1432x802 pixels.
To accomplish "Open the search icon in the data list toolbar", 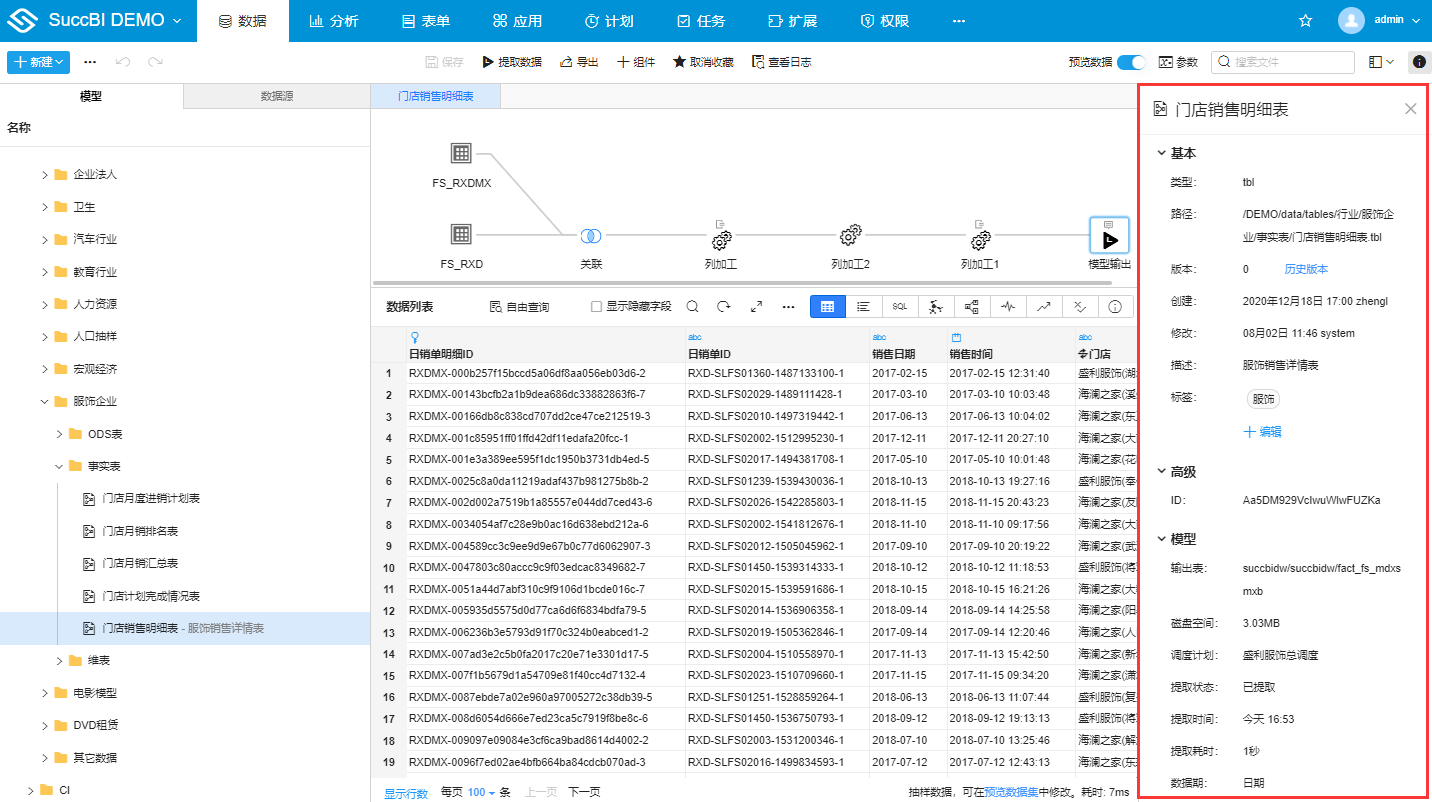I will click(692, 307).
